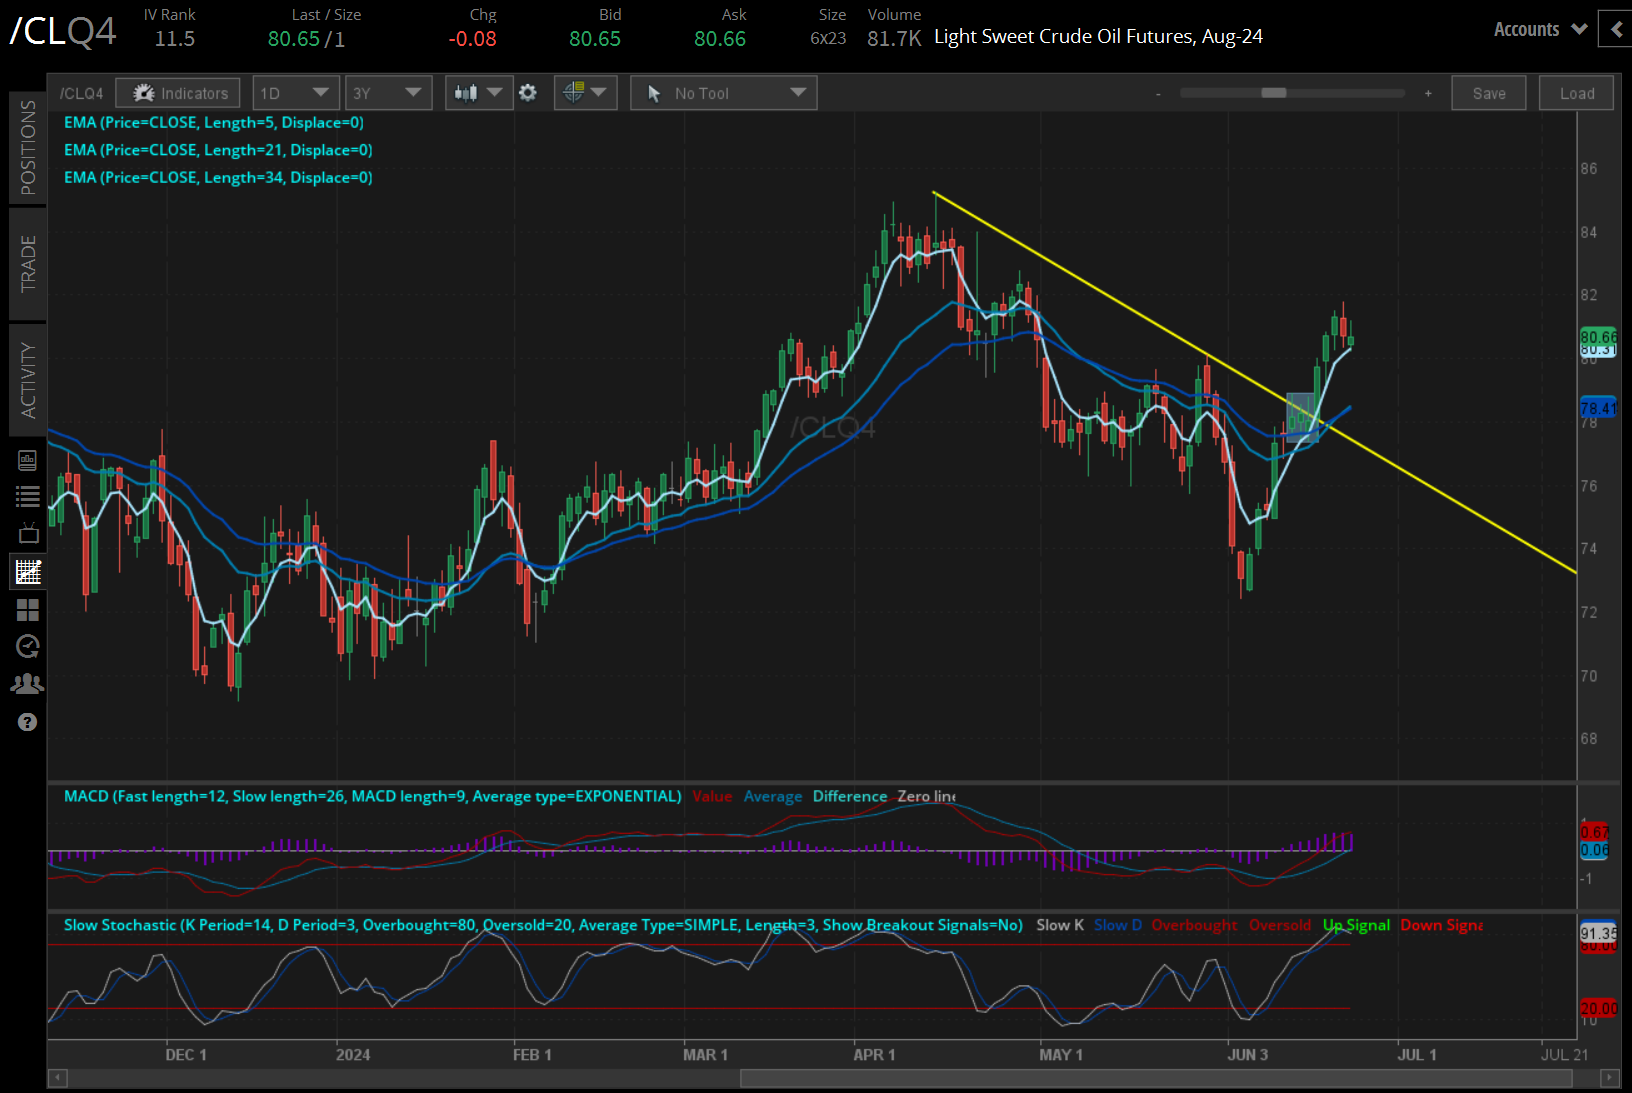Open the live TV icon in sidebar
This screenshot has width=1632, height=1093.
coord(28,534)
